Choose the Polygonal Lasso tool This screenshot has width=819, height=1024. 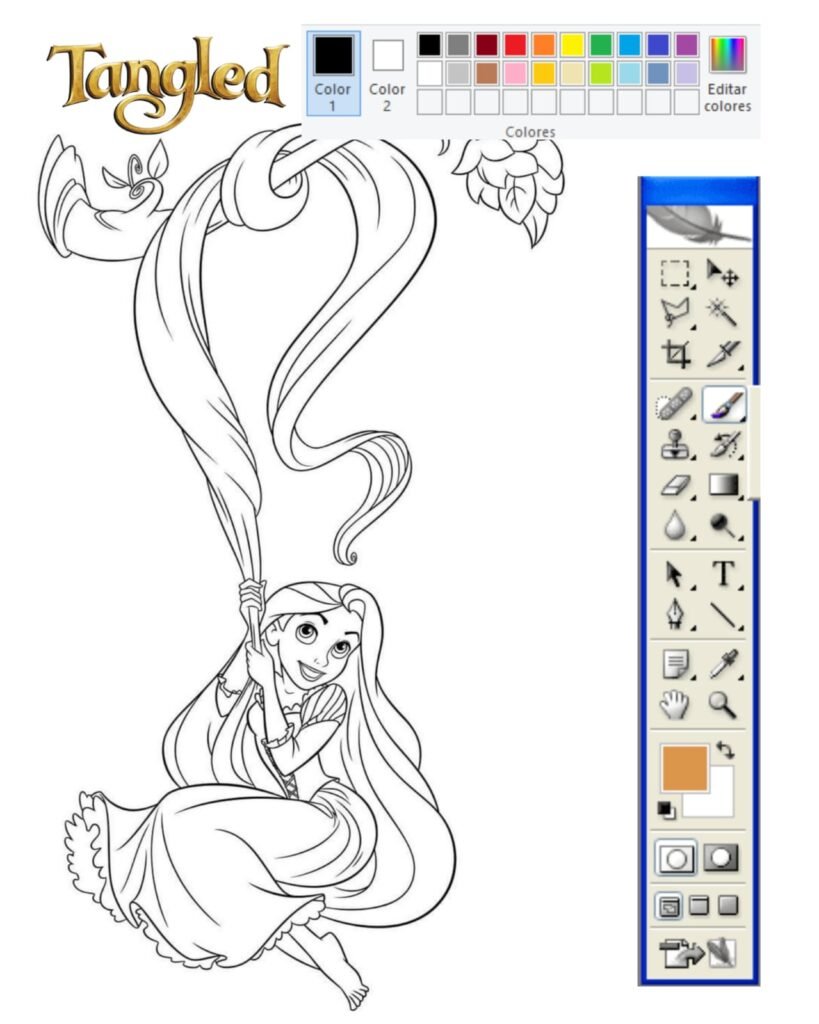[675, 313]
